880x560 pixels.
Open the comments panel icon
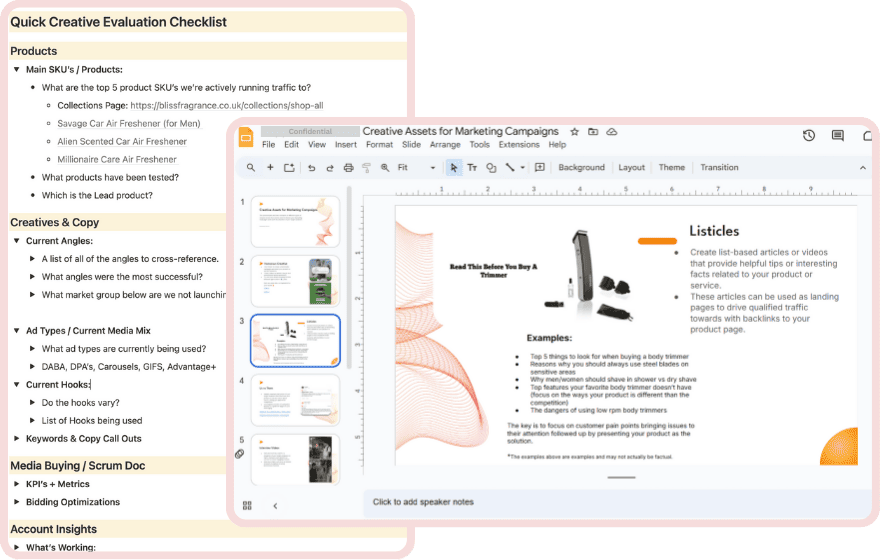click(x=838, y=135)
